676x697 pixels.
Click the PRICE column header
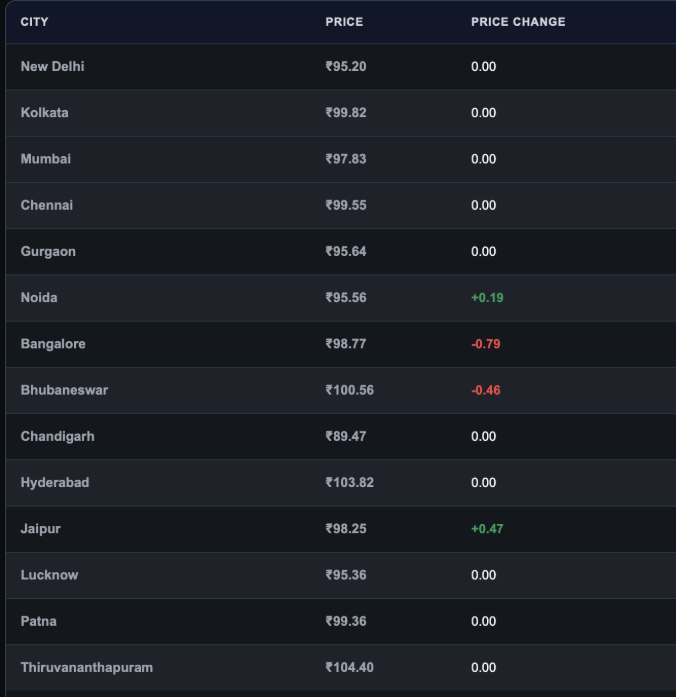(x=344, y=22)
